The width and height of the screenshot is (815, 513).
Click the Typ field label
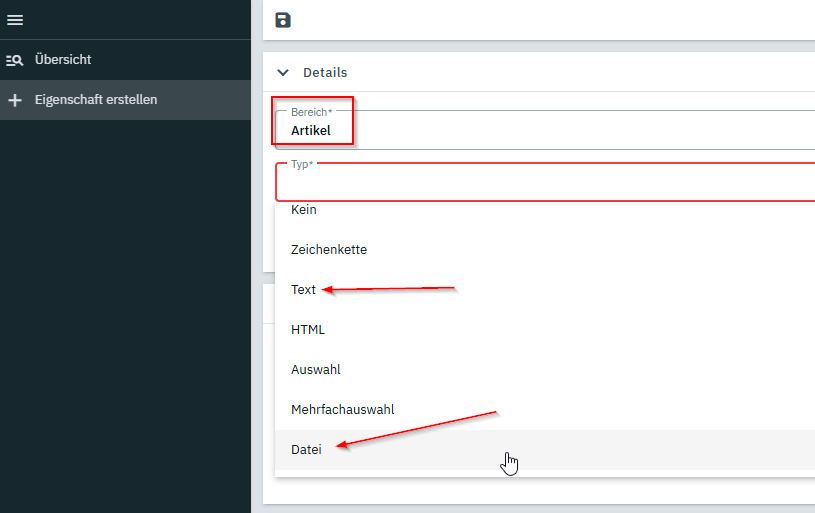click(x=301, y=163)
